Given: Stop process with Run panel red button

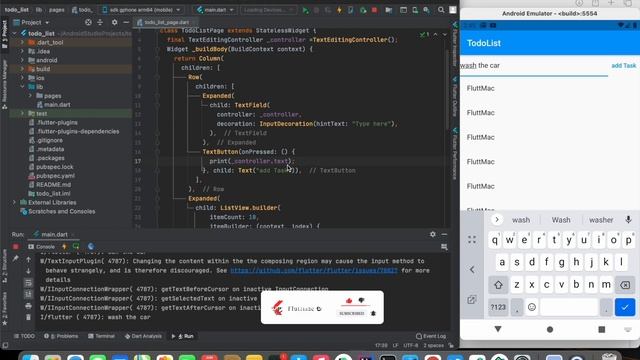Looking at the screenshot, I should click(16, 247).
